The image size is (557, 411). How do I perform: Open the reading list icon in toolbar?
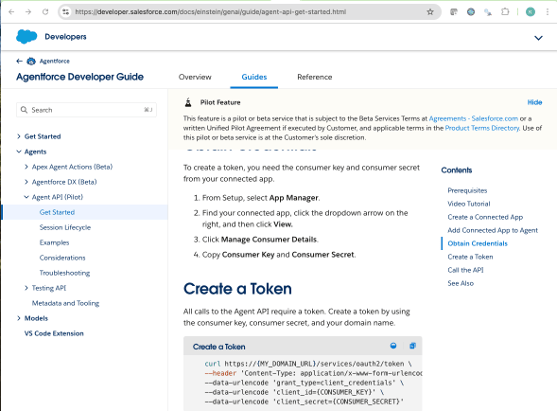point(454,12)
